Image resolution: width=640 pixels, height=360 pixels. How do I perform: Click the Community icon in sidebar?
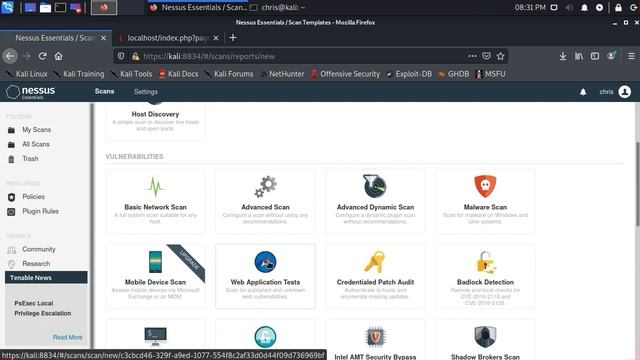(11, 250)
